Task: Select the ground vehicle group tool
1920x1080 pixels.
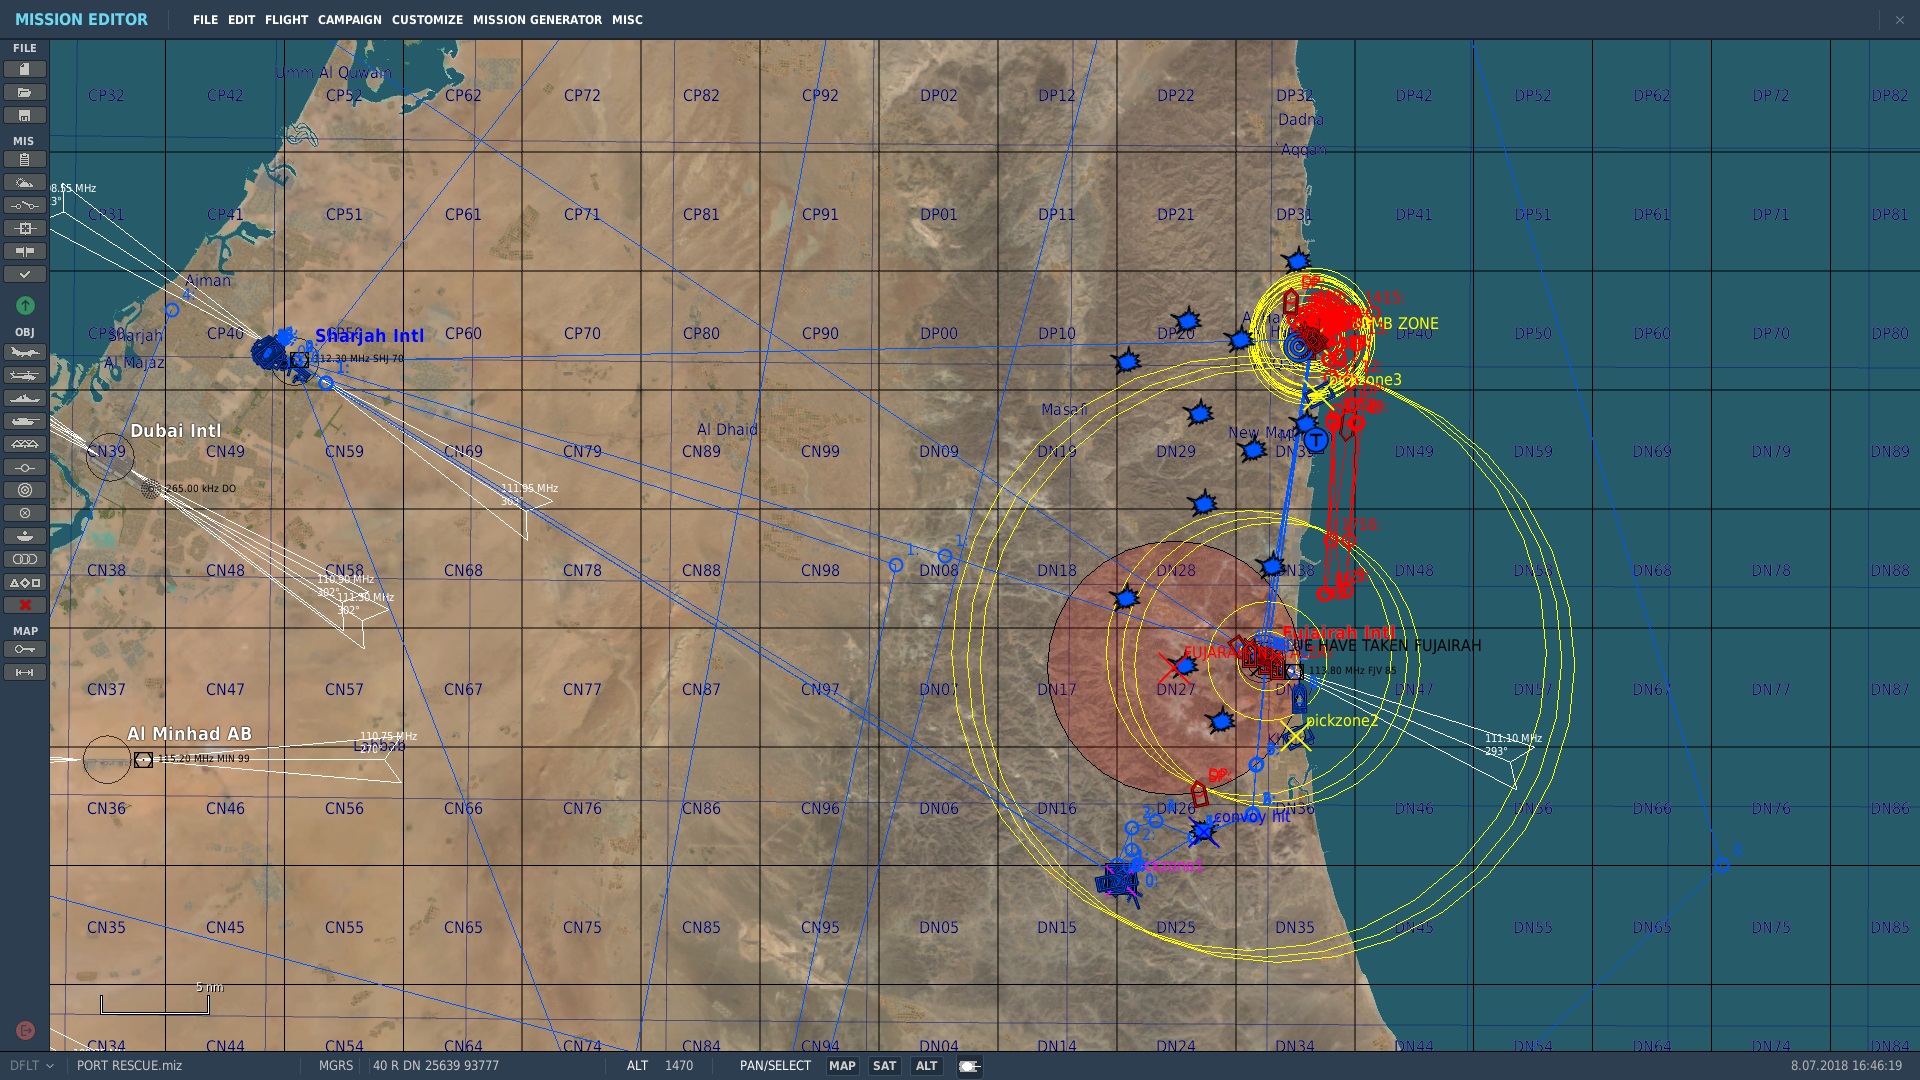Action: (25, 421)
